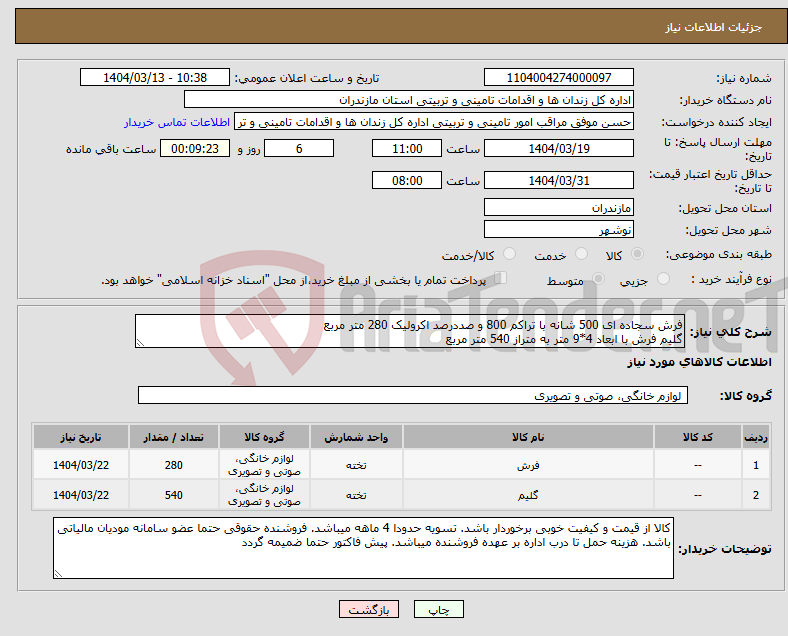Click the buyer notes text area
Viewport: 788px width, 636px height.
pos(363,548)
